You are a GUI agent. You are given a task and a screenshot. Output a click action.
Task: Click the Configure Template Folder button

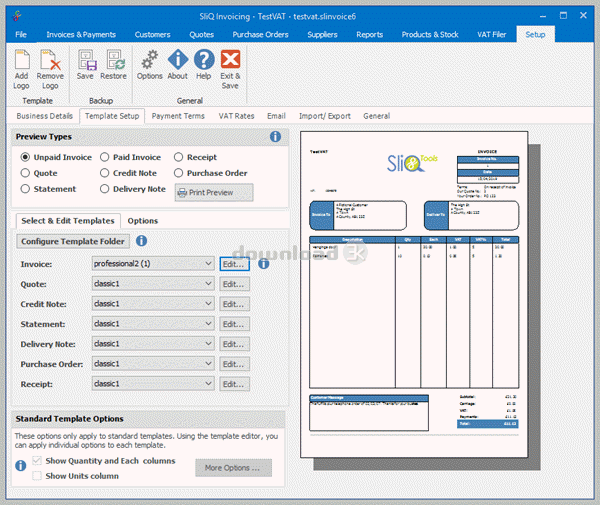[x=73, y=241]
